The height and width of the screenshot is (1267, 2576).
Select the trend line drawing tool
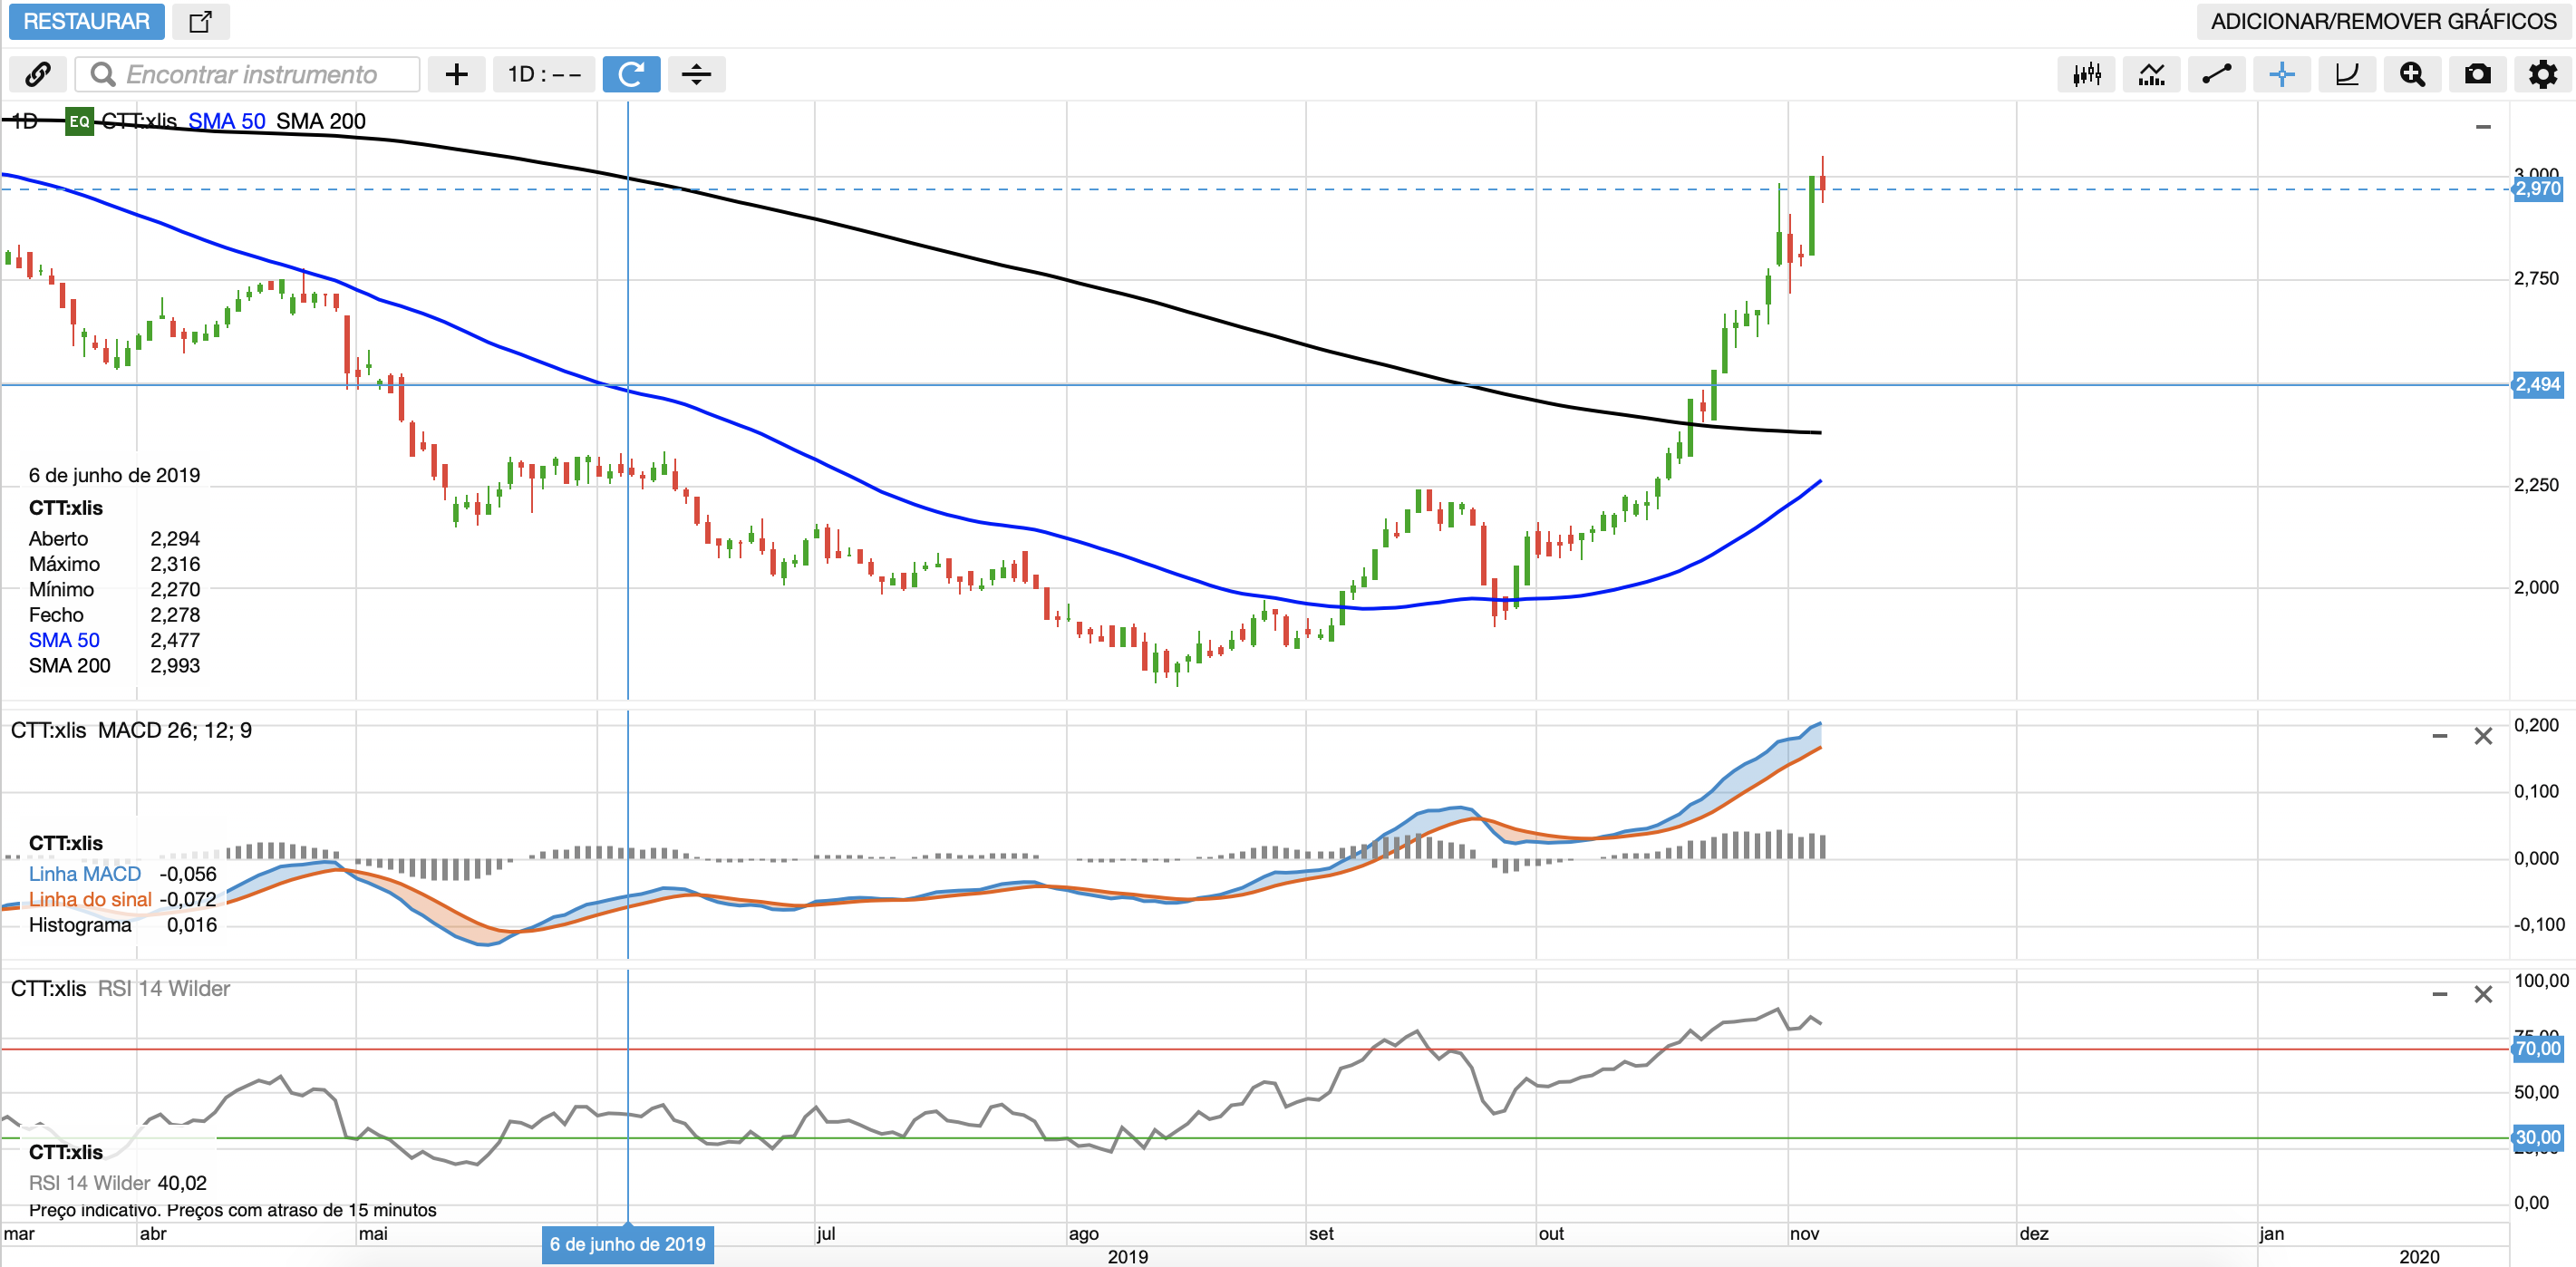[2216, 74]
